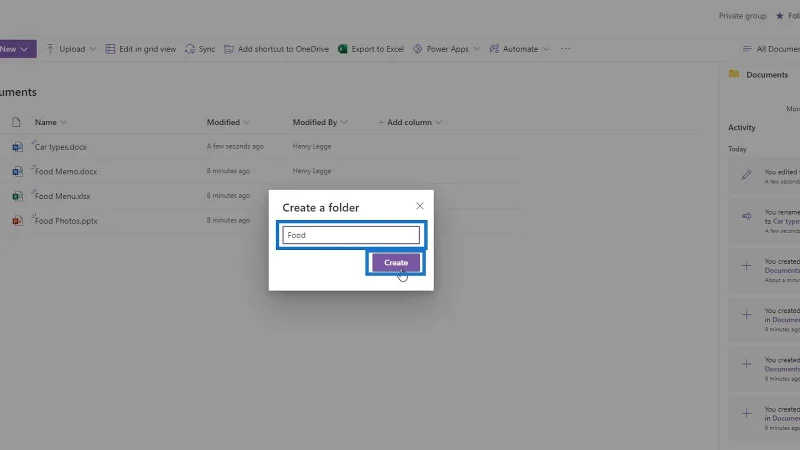Click the Today label under Activity
This screenshot has width=800, height=450.
tap(737, 149)
